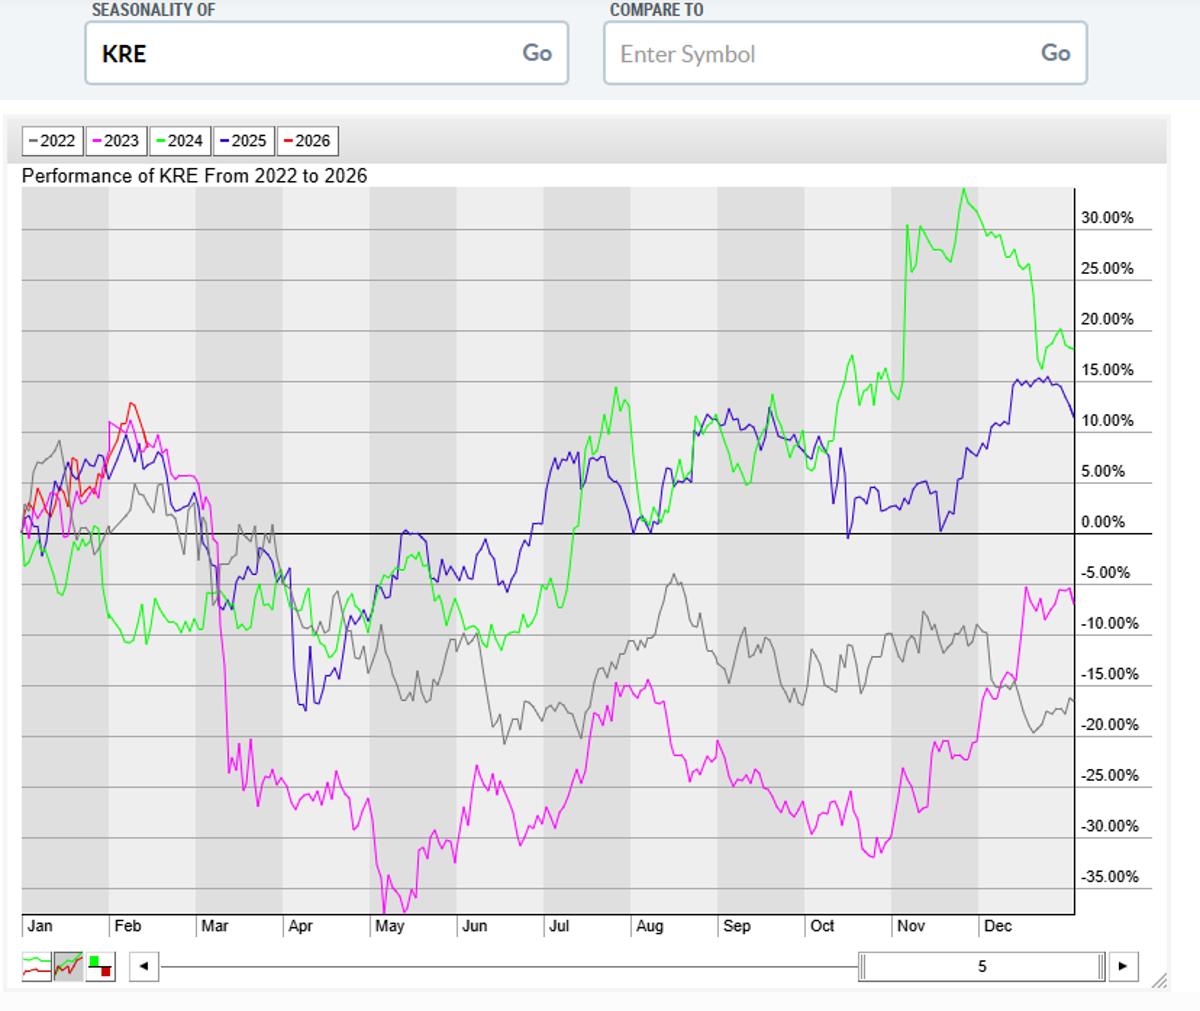Click the years-range slider showing 5
Image resolution: width=1200 pixels, height=1011 pixels.
981,968
